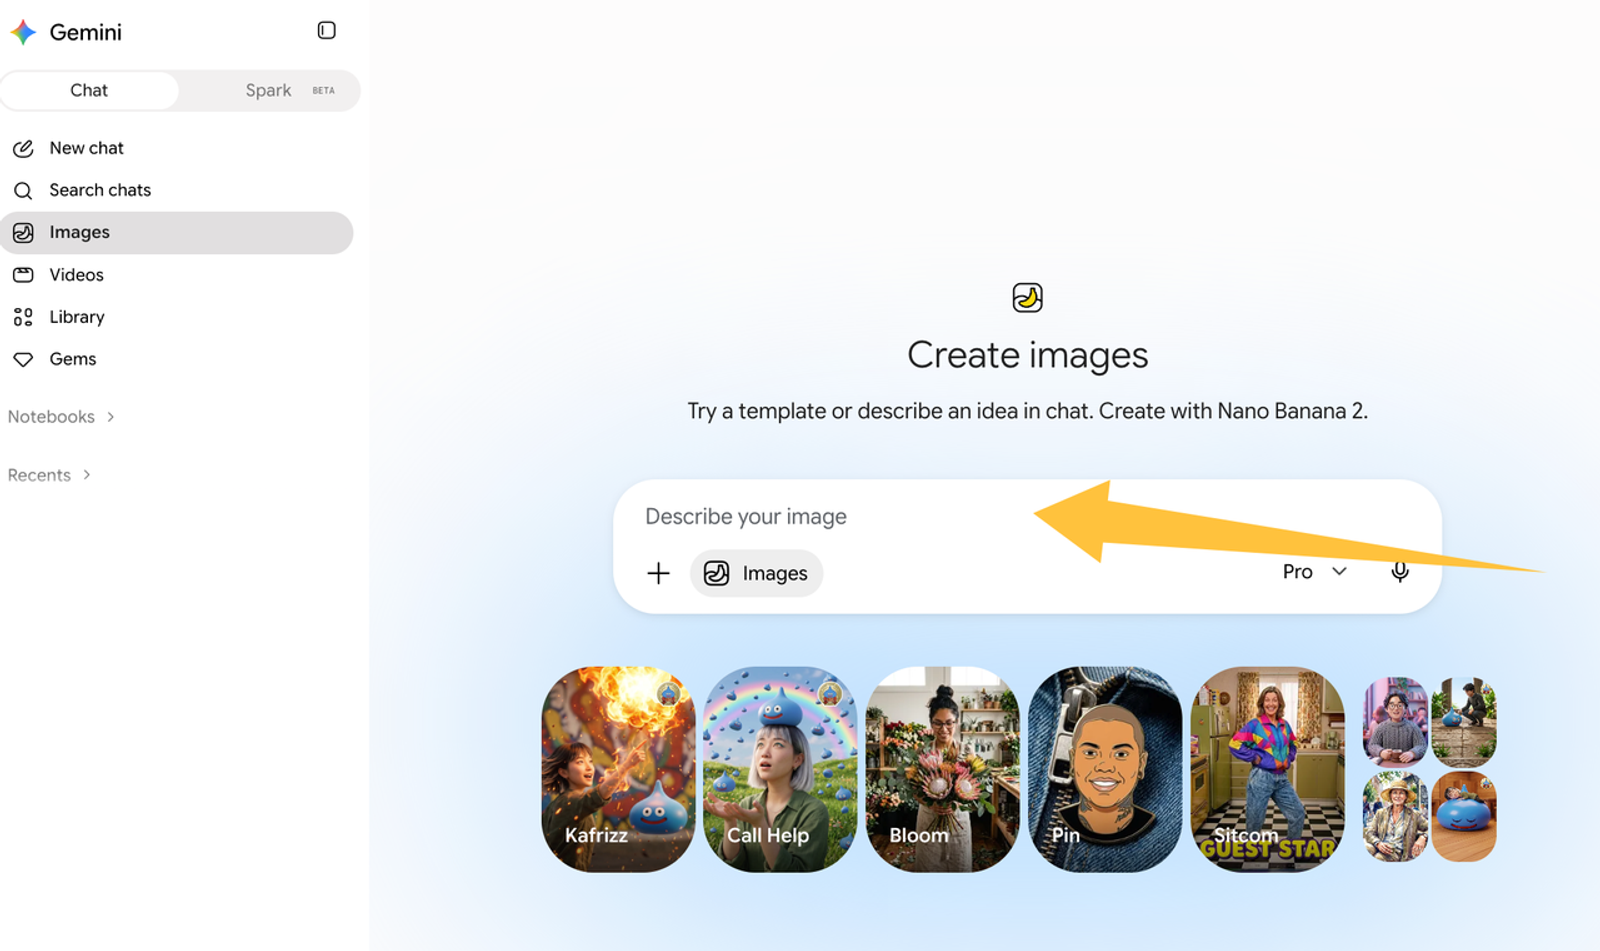Select the Sitcom Guest Star template
Screen dimensions: 1600x951
click(1268, 769)
